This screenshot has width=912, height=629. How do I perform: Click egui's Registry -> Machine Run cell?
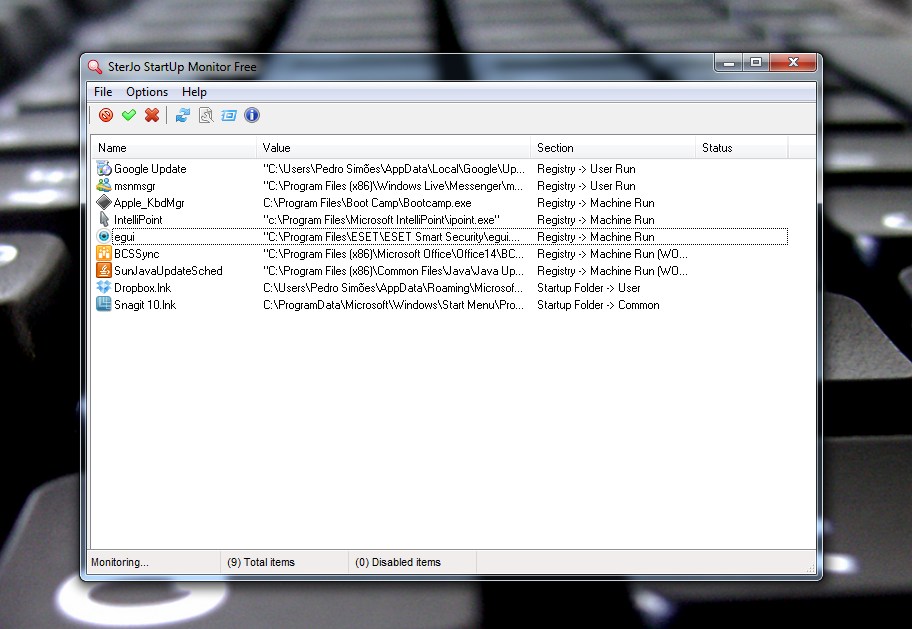596,237
